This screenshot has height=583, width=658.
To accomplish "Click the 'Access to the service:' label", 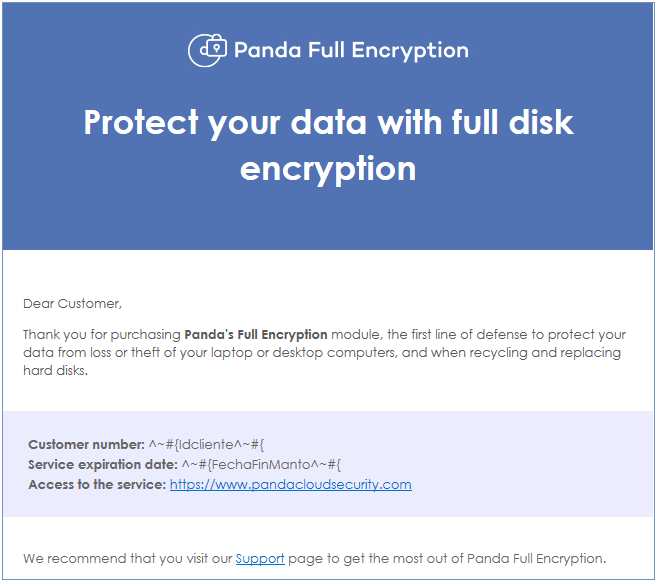I will coord(97,484).
